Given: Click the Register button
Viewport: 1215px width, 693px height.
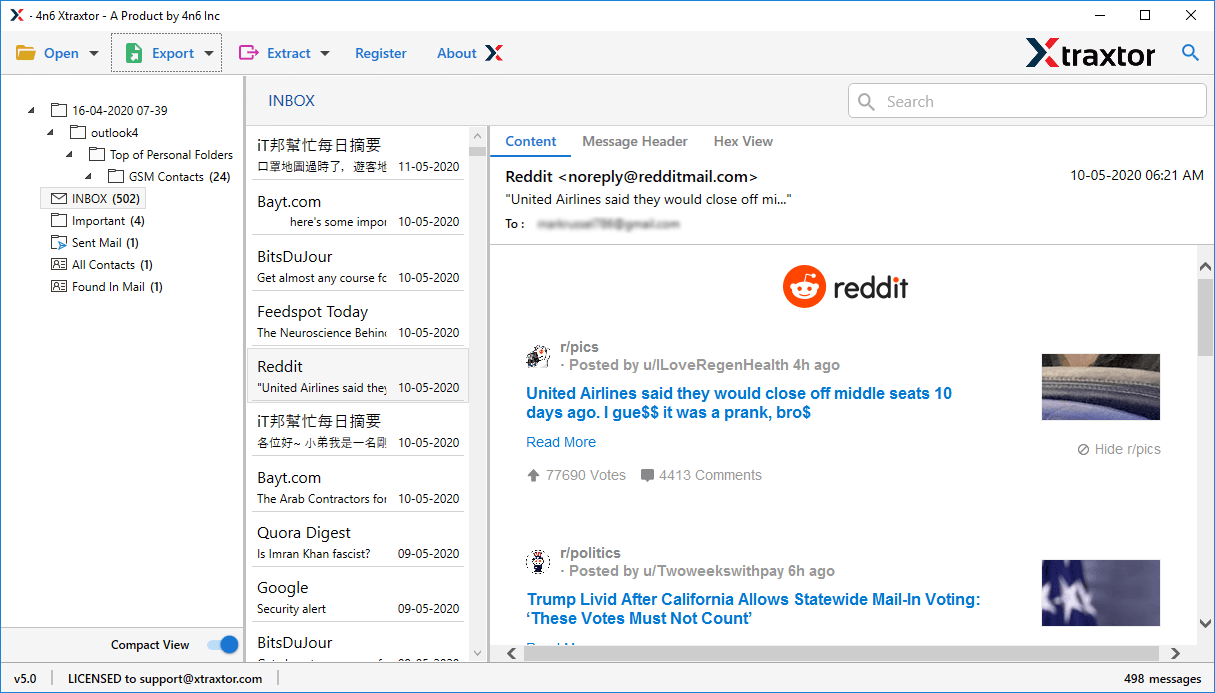Looking at the screenshot, I should (x=381, y=53).
